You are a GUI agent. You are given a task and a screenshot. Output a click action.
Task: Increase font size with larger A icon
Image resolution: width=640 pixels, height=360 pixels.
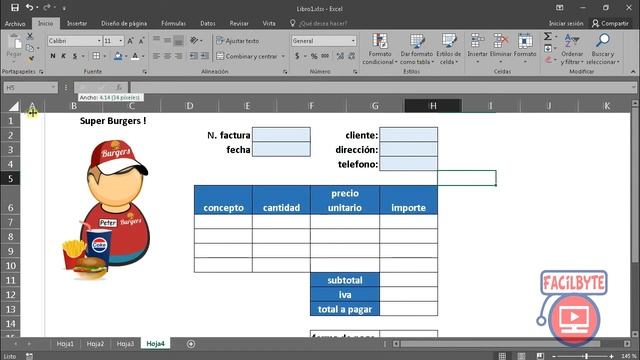coord(130,41)
